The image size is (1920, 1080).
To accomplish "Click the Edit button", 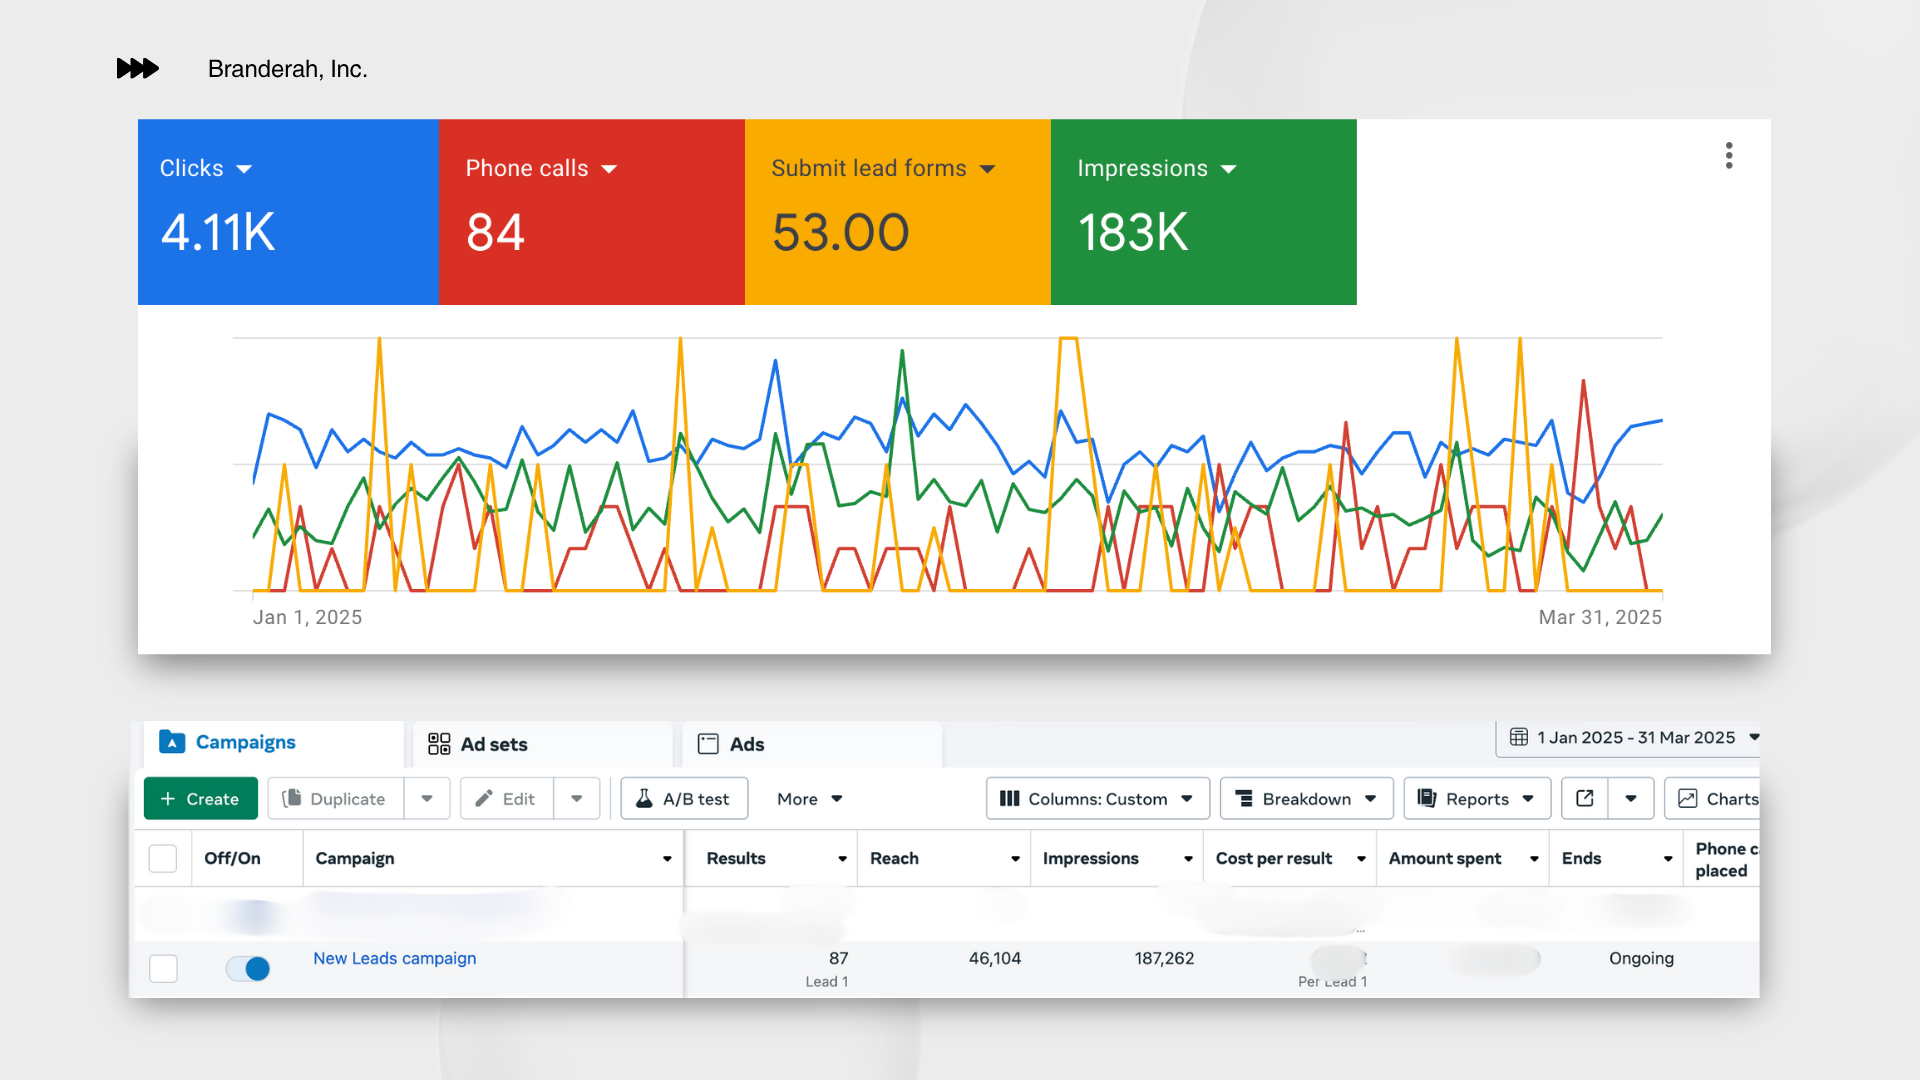I will pos(507,798).
